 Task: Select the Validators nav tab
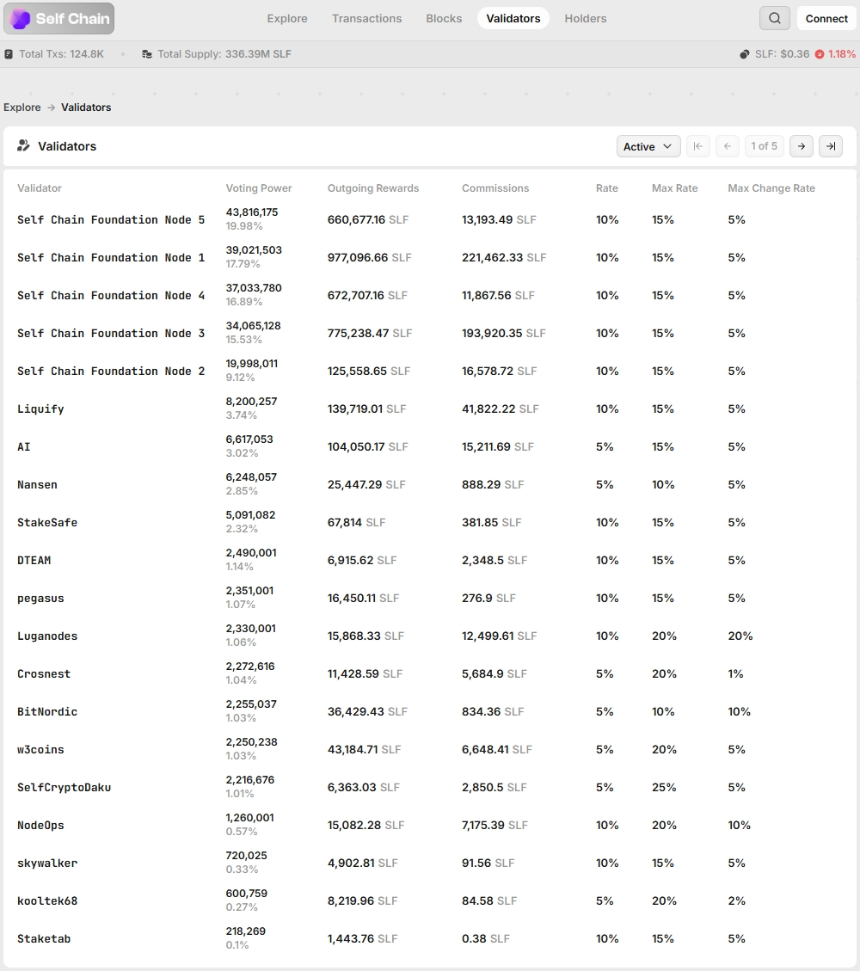pos(513,19)
